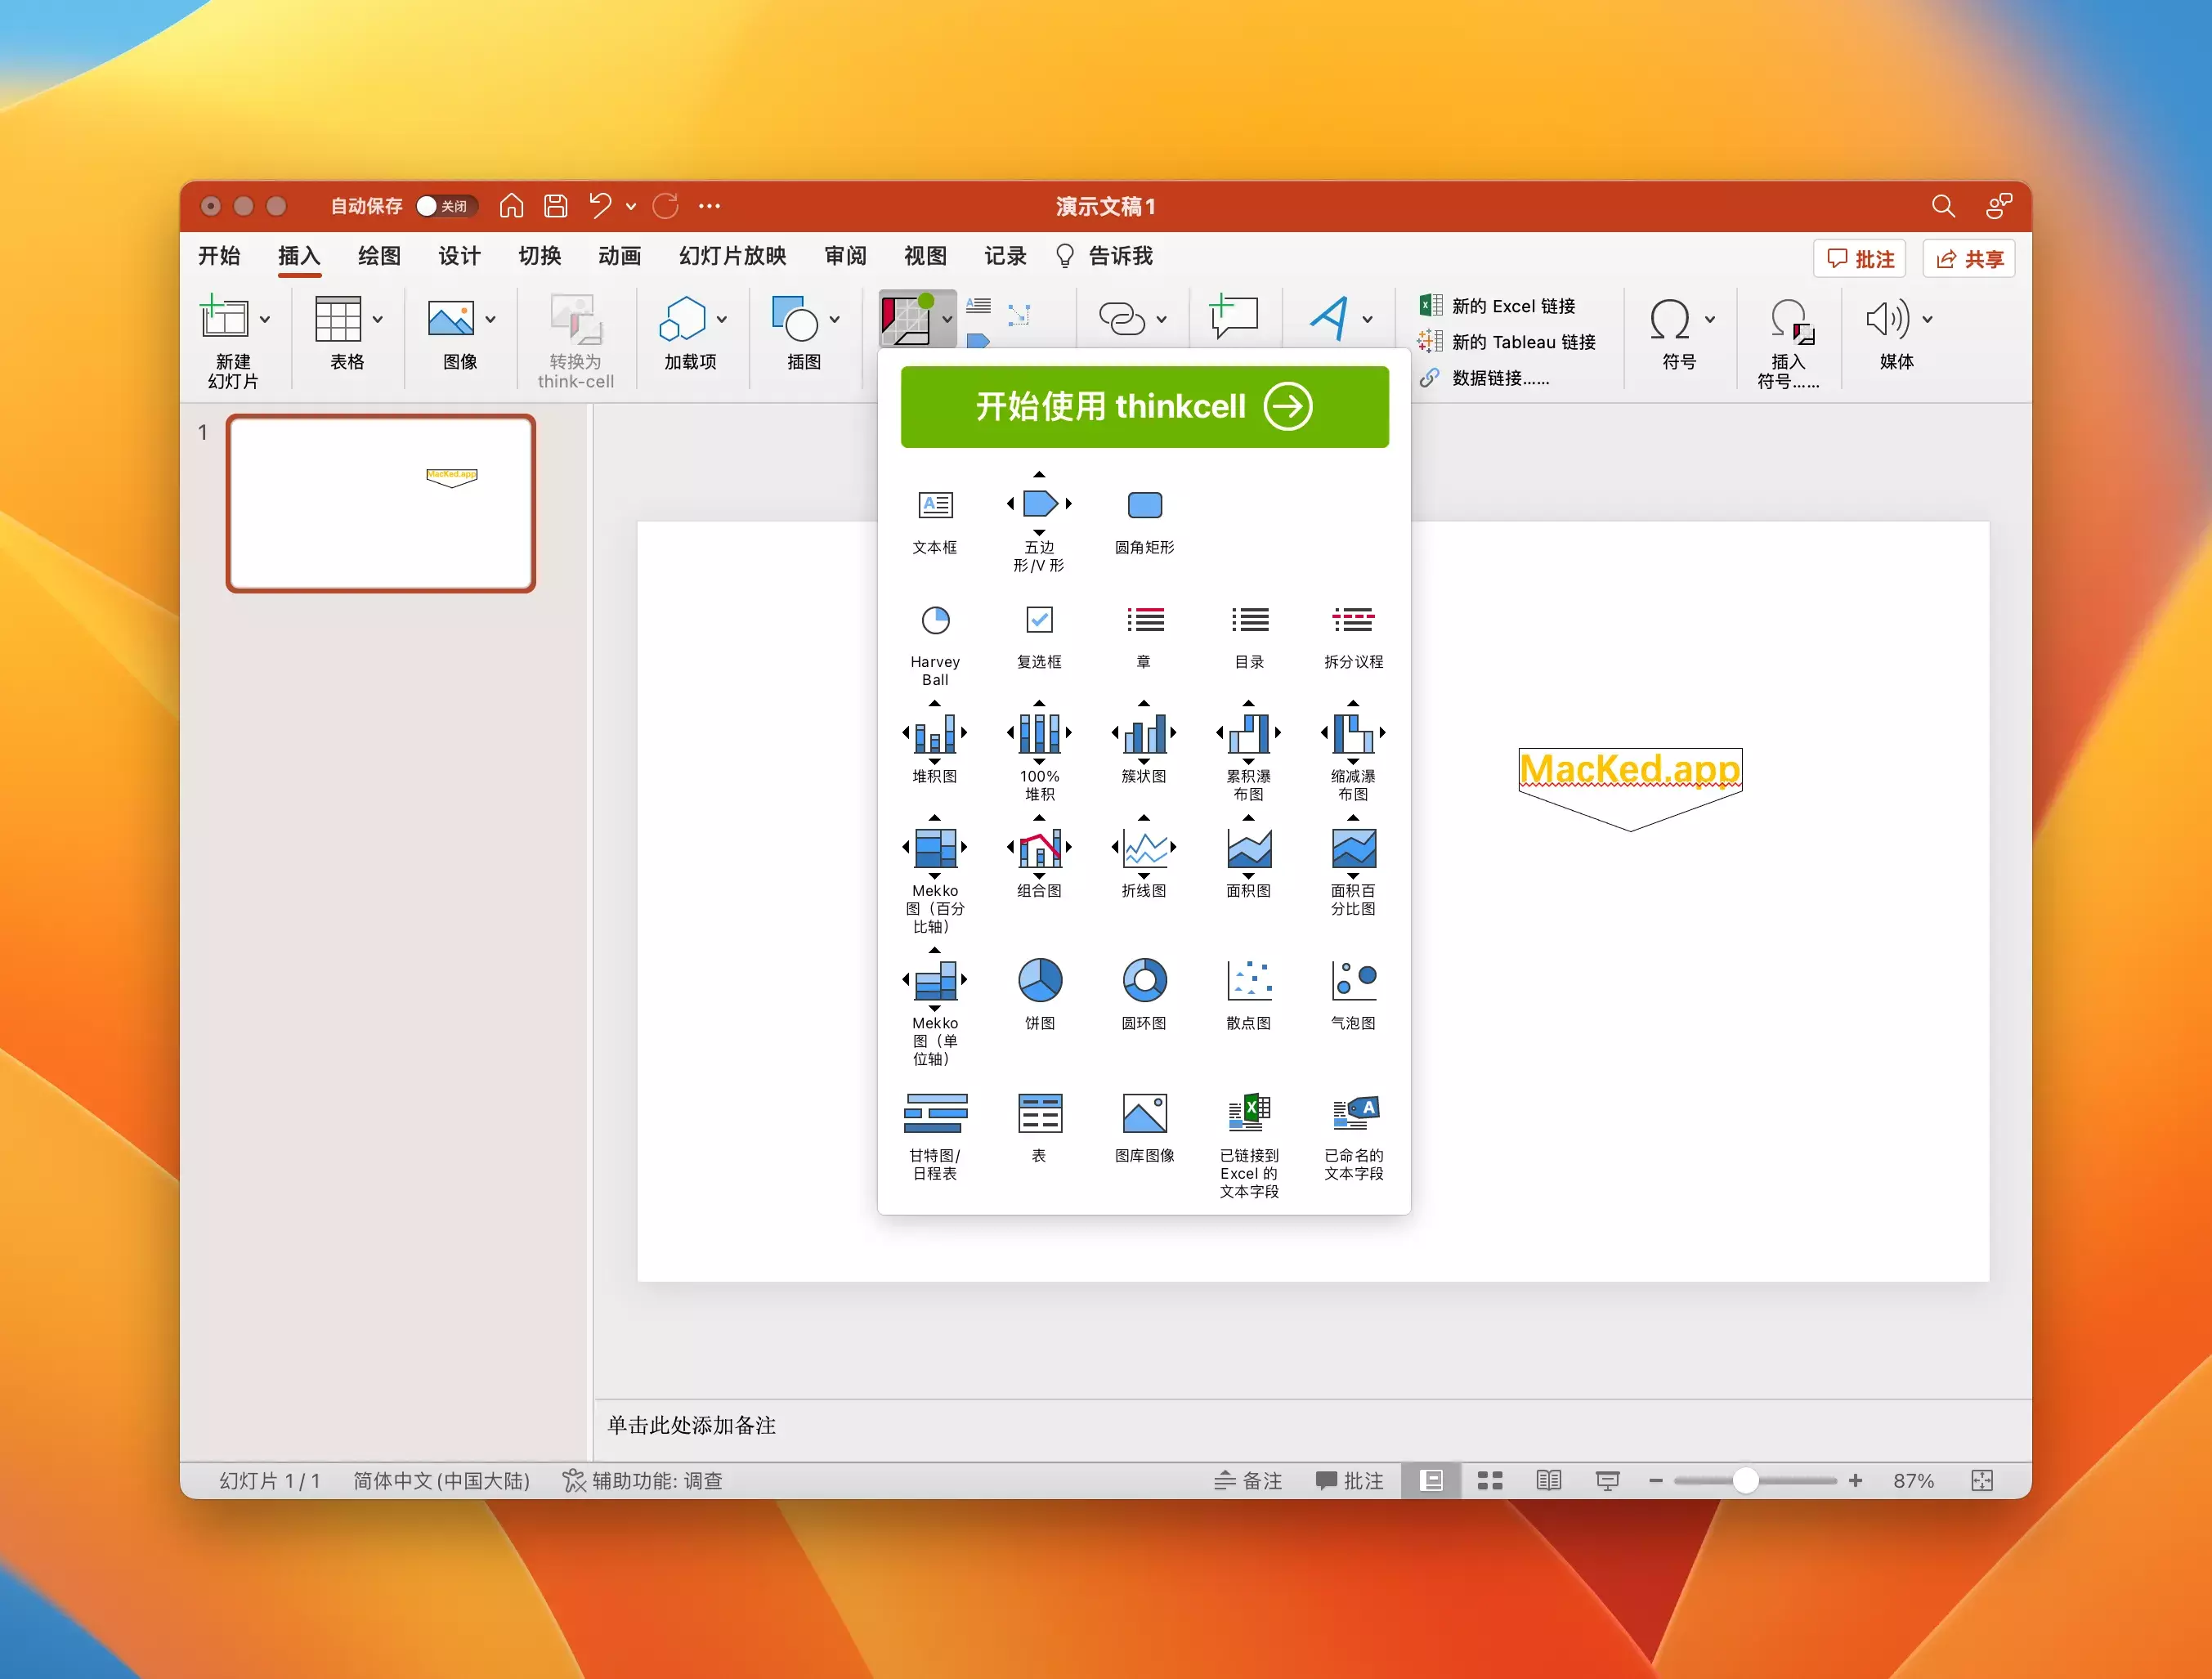The height and width of the screenshot is (1679, 2212).
Task: Click the 开始使用 thinkcell green button
Action: click(x=1144, y=407)
